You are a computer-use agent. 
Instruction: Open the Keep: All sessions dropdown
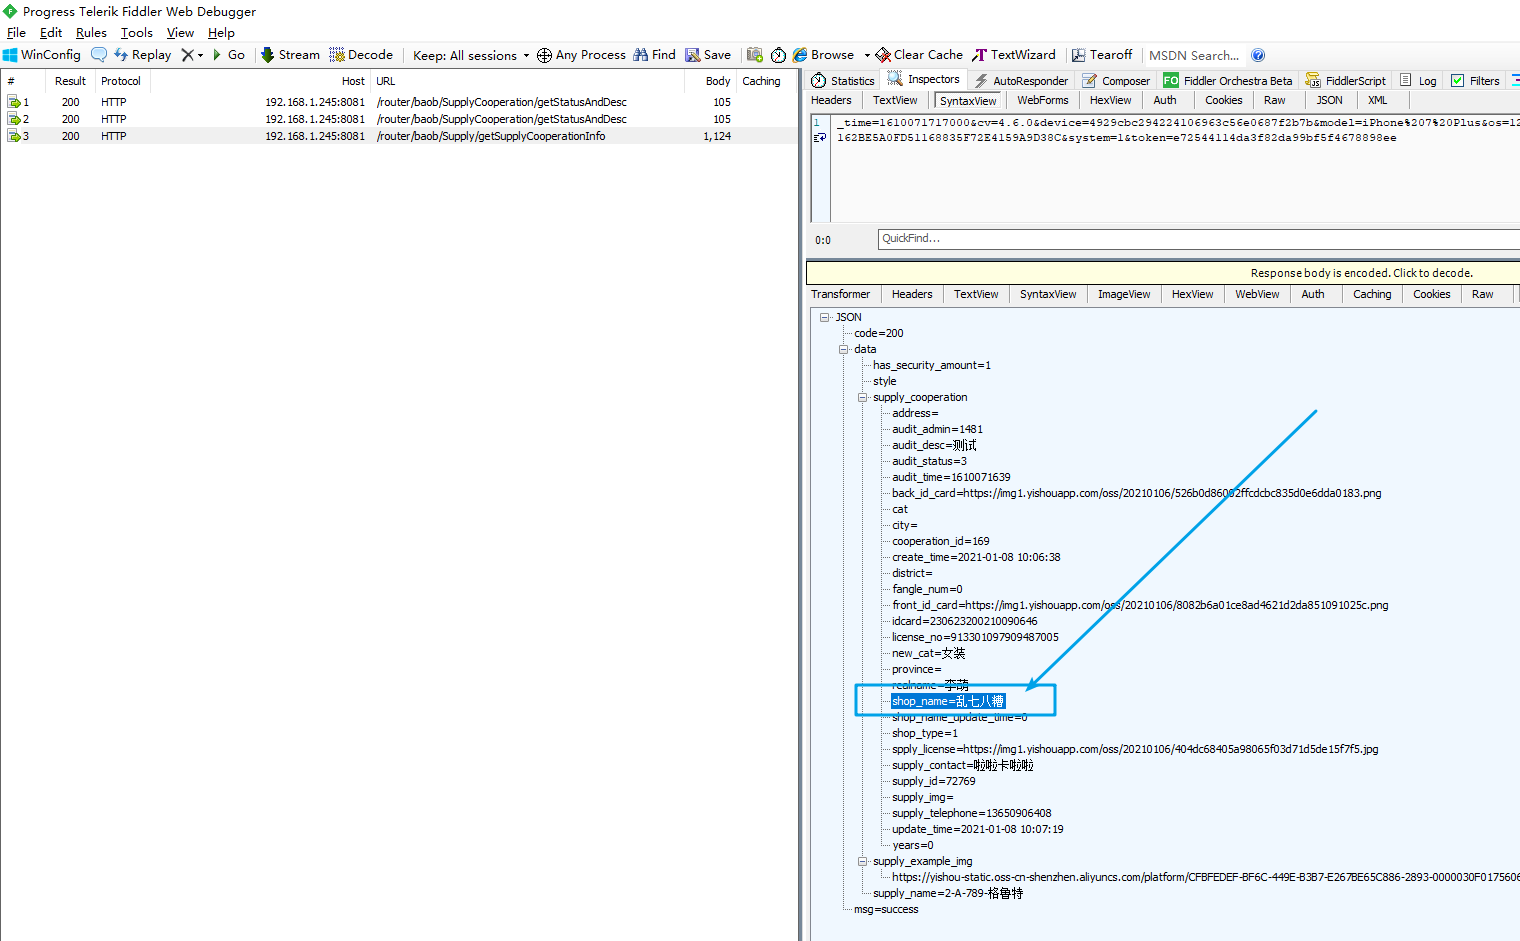[471, 55]
